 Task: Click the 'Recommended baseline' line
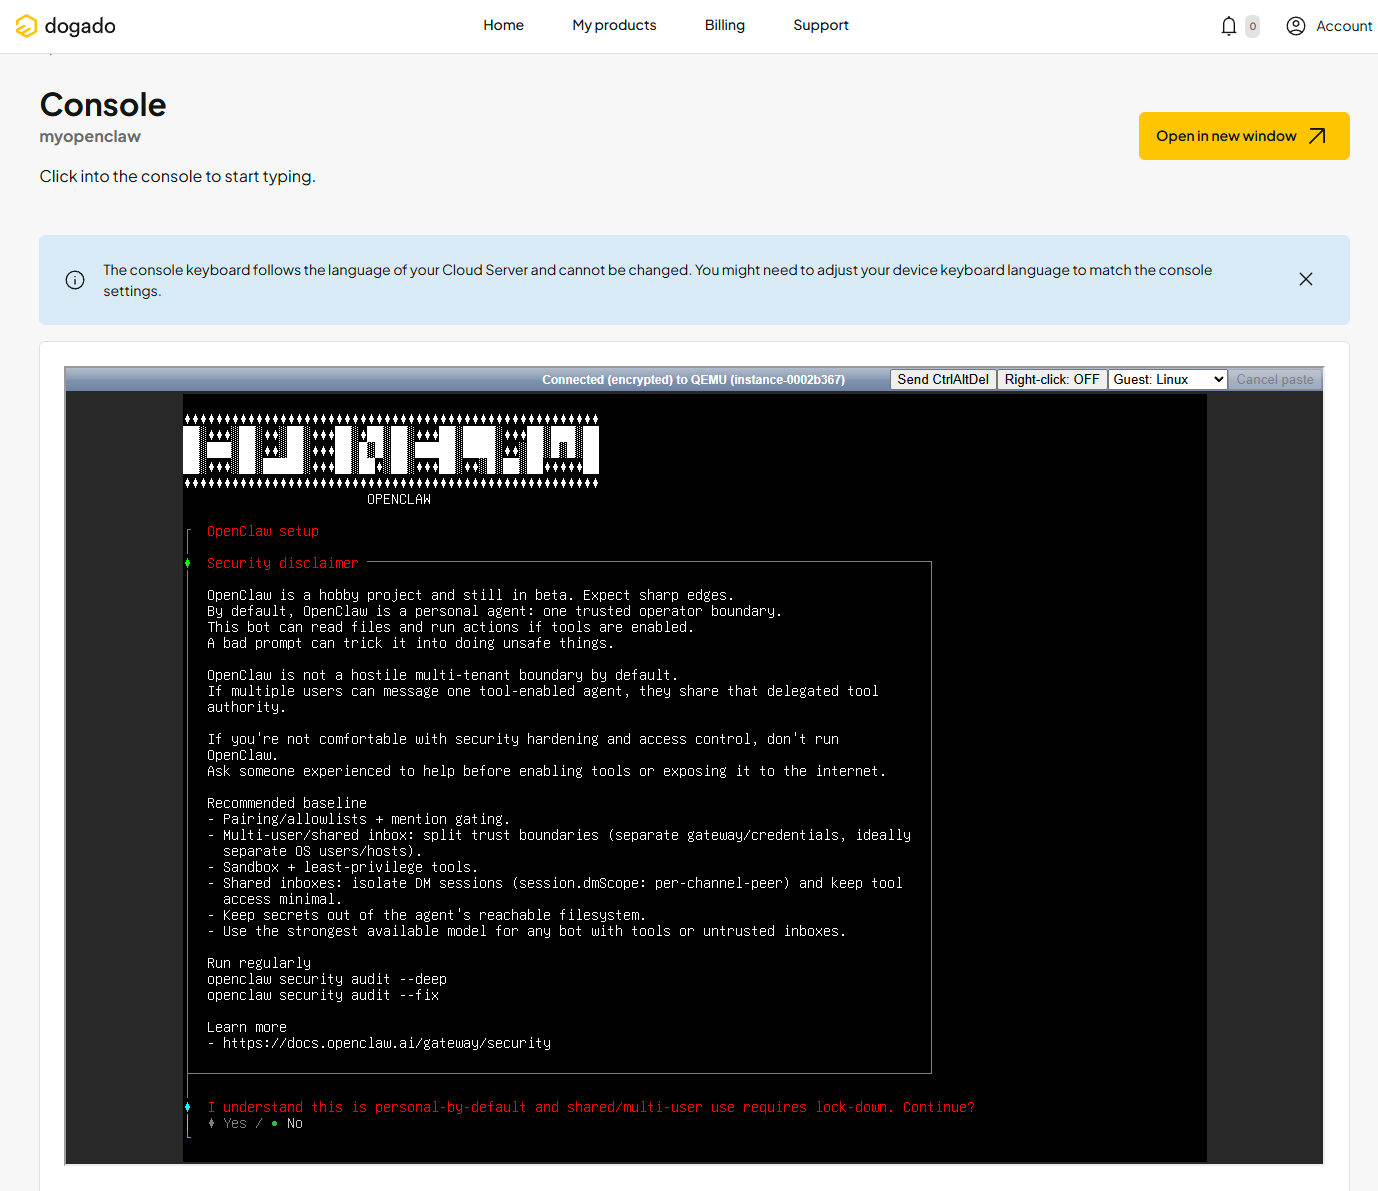click(287, 803)
